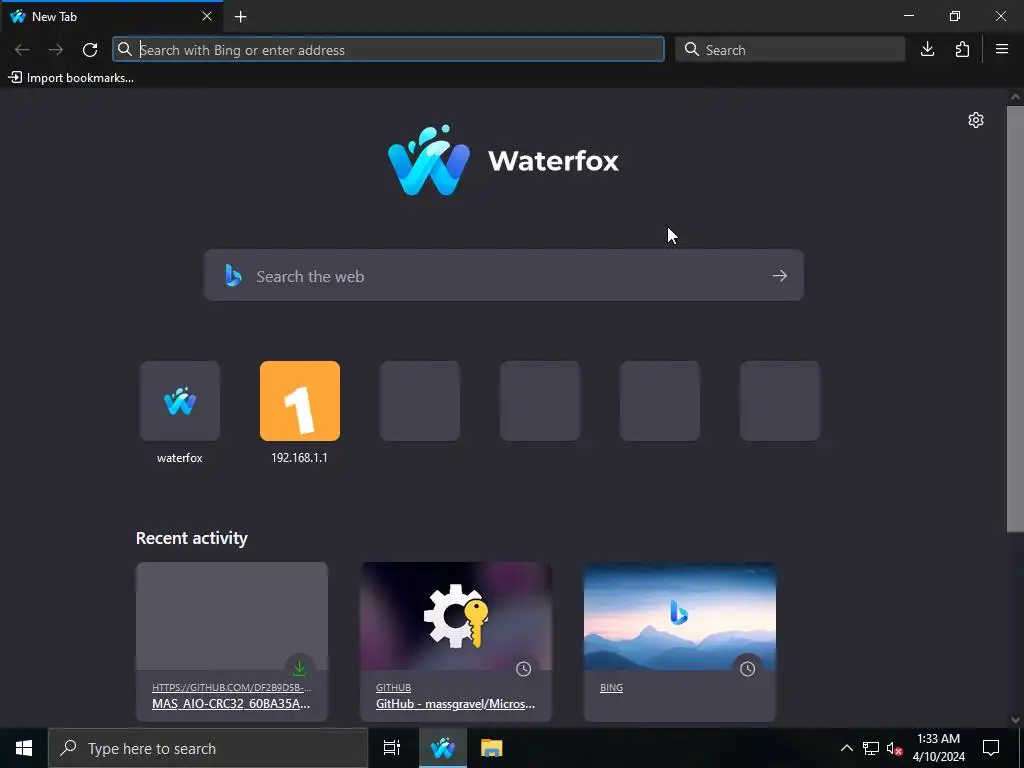The width and height of the screenshot is (1024, 768).
Task: Open the MAS_AIO-CRC32 download card
Action: (x=232, y=642)
